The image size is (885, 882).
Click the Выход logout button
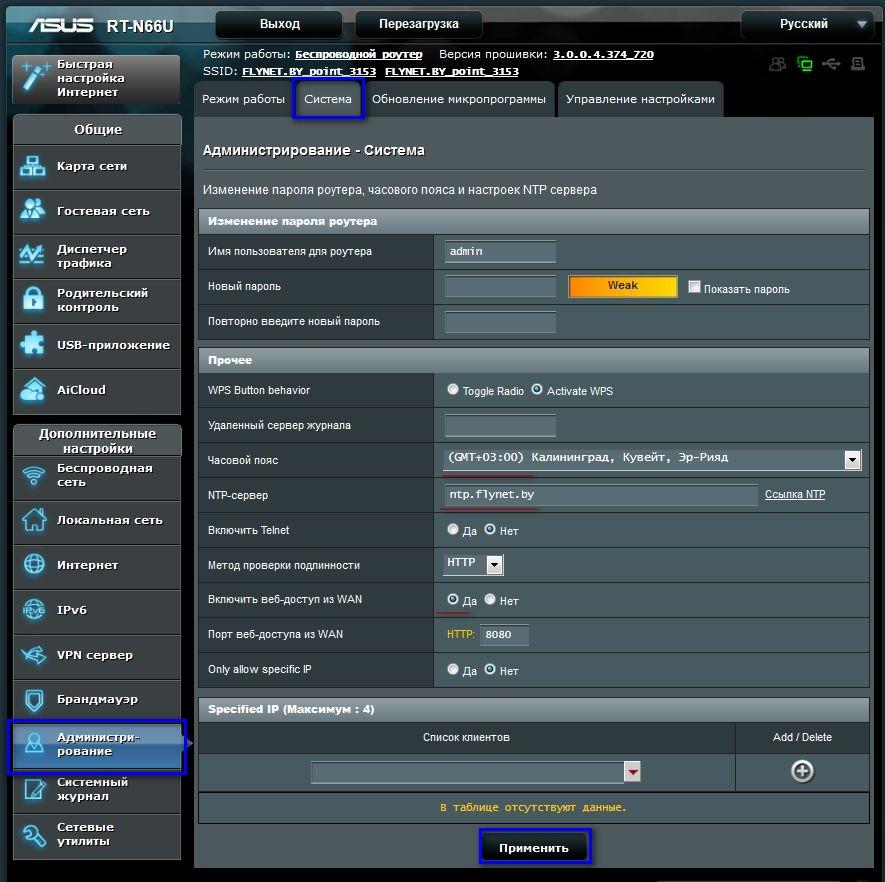(279, 24)
